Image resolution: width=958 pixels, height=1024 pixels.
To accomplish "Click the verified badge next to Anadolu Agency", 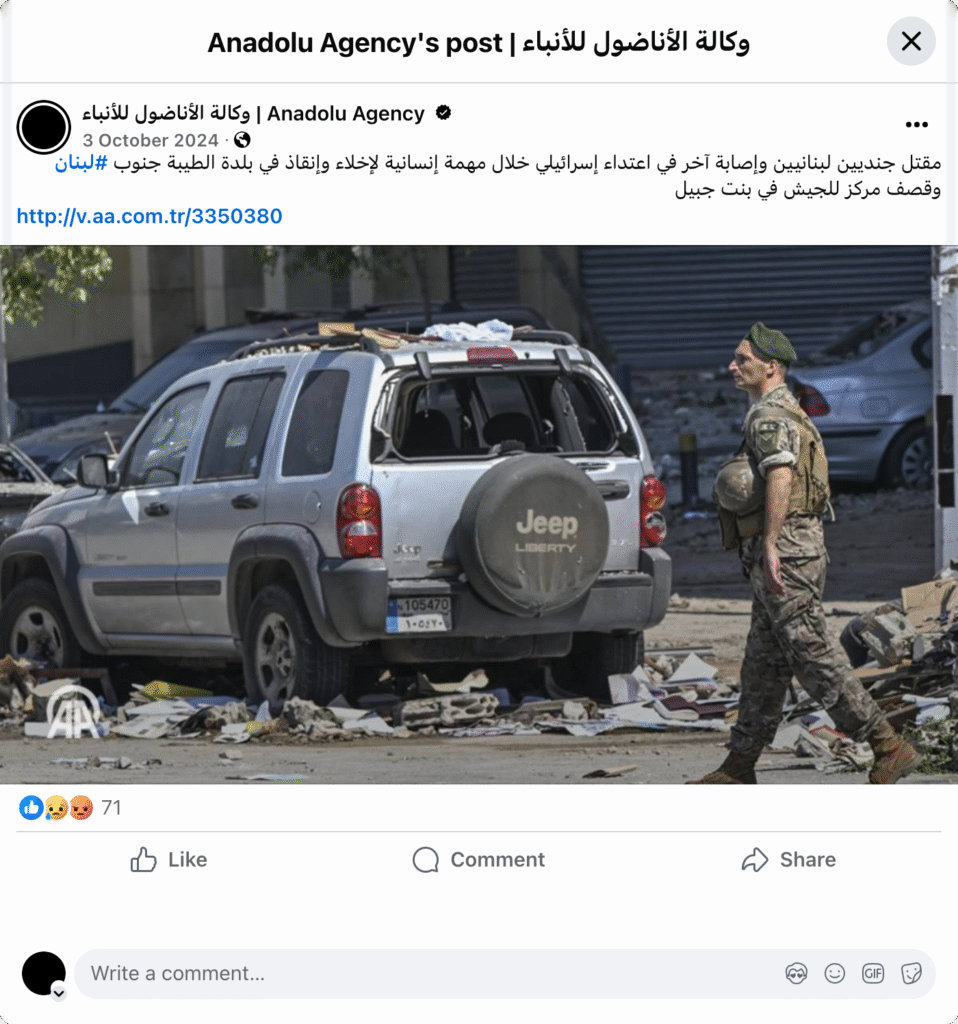I will click(443, 113).
